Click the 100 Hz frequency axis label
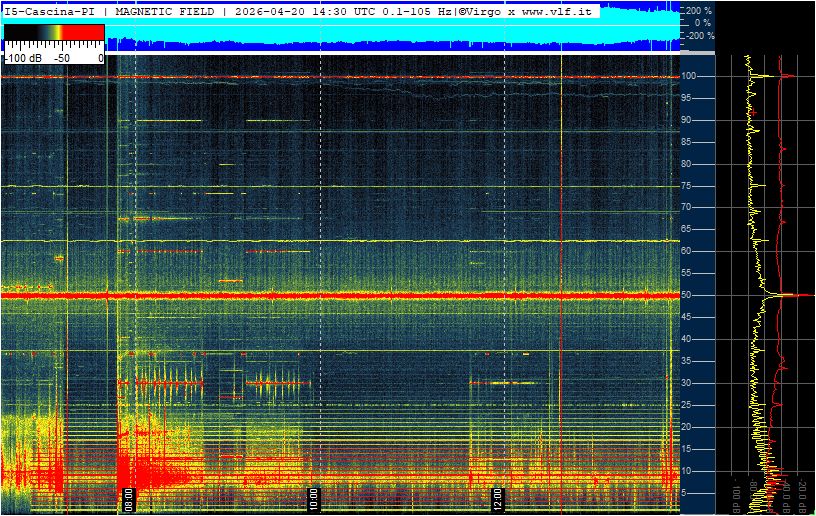The height and width of the screenshot is (516, 816). [689, 76]
